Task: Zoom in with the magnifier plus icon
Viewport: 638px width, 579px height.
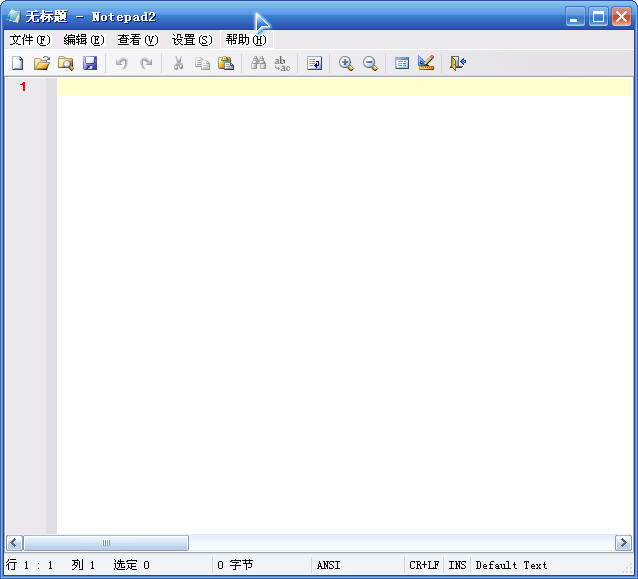Action: (x=346, y=63)
